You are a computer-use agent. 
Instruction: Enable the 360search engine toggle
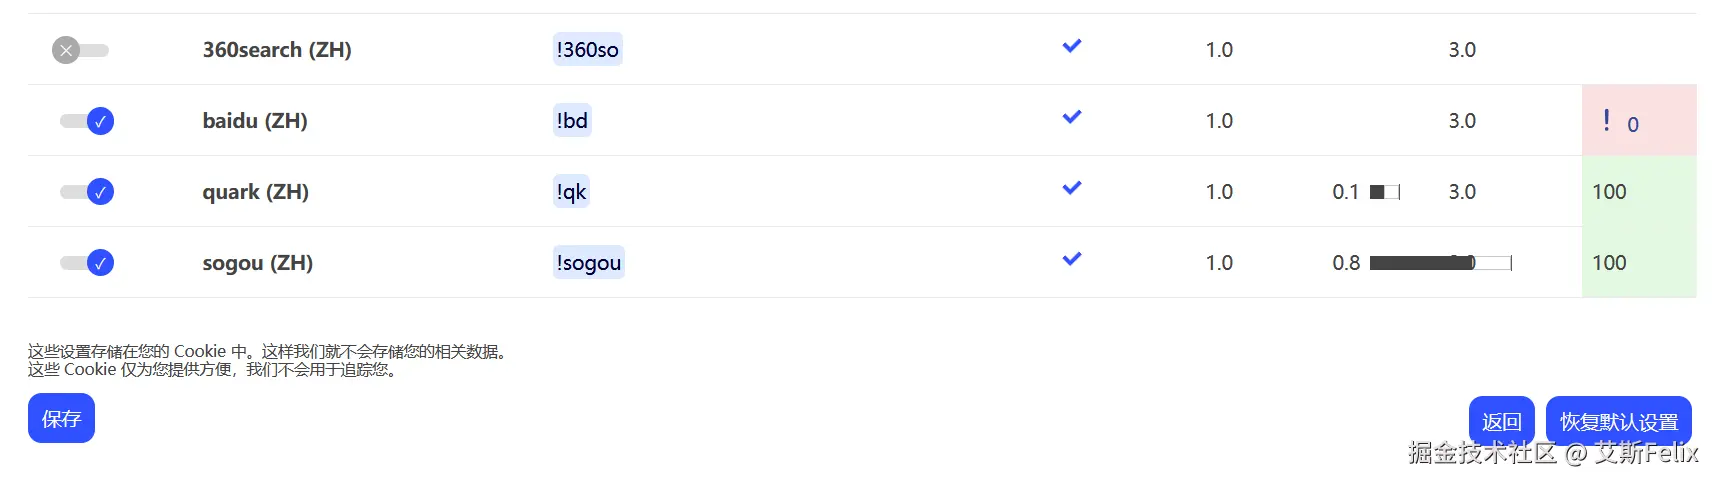pos(80,50)
